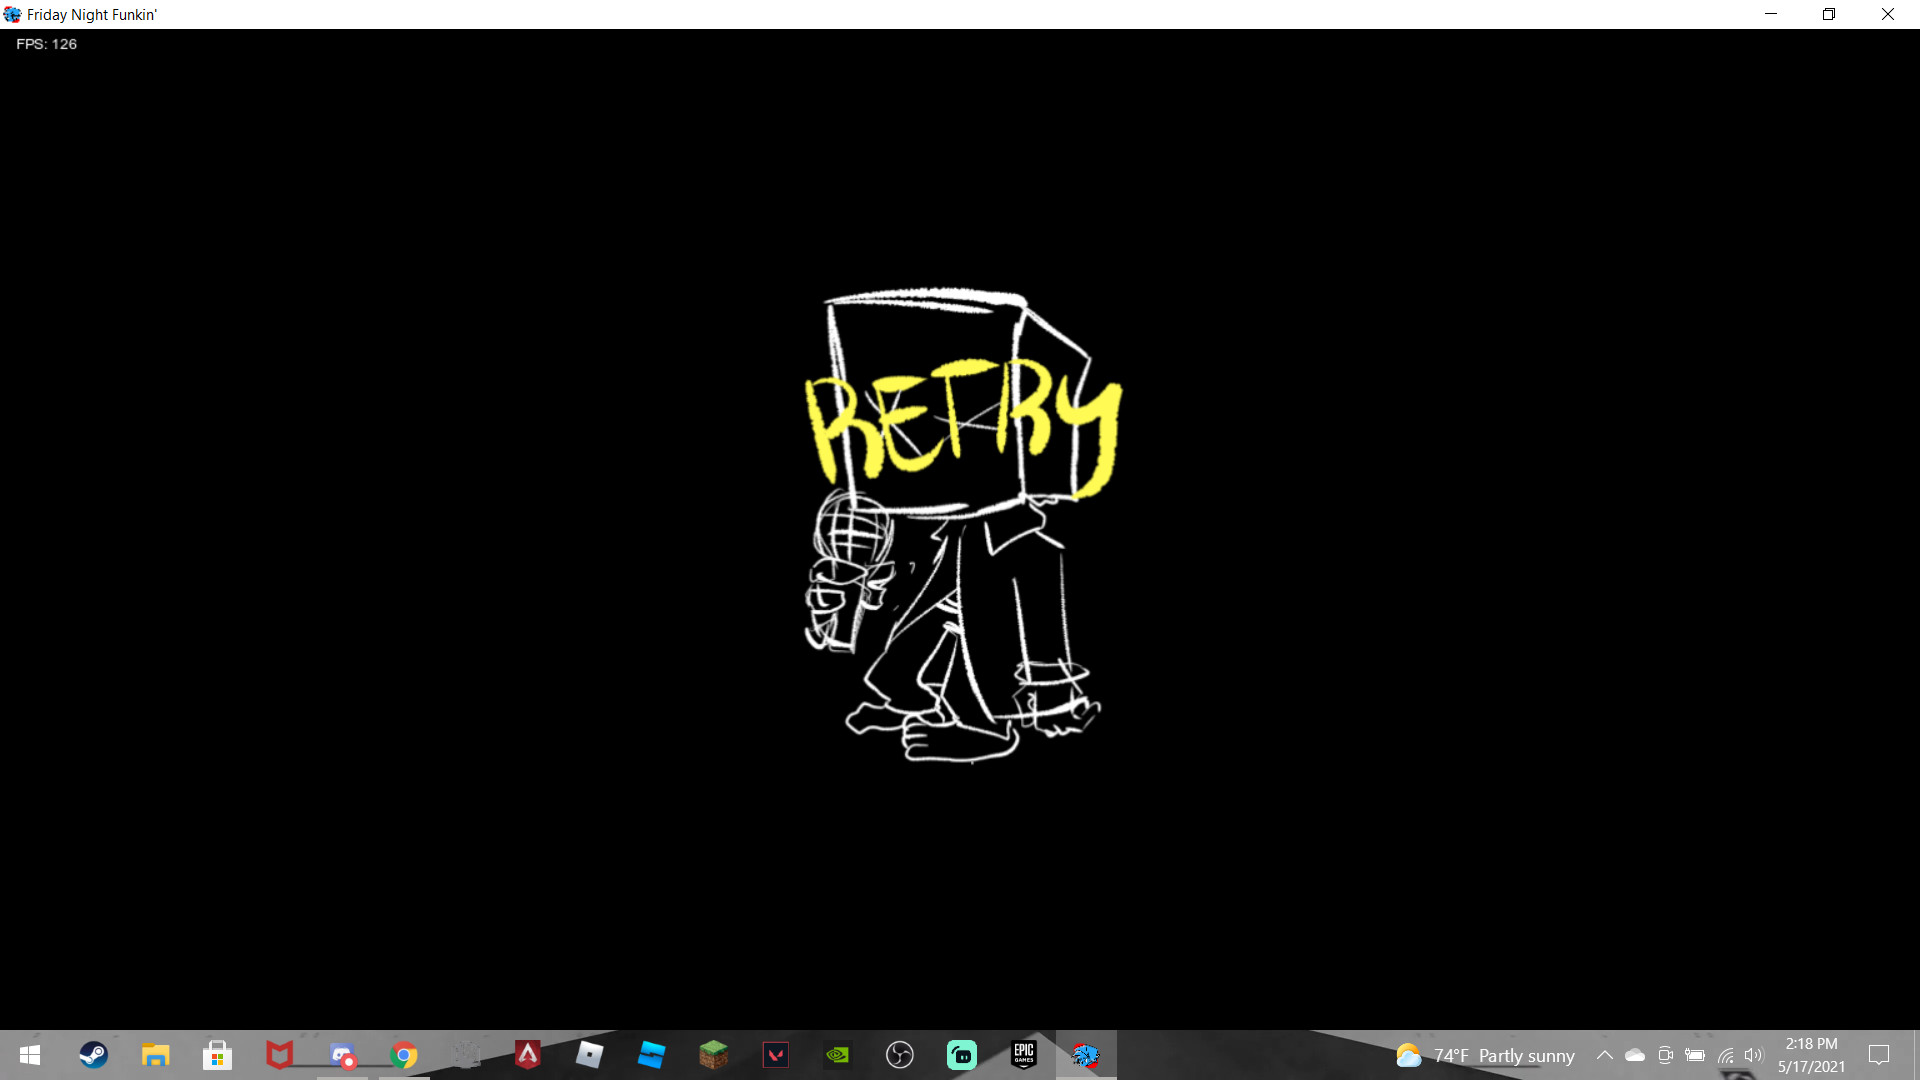1920x1080 pixels.
Task: Mute system volume via the speaker icon
Action: (1755, 1055)
